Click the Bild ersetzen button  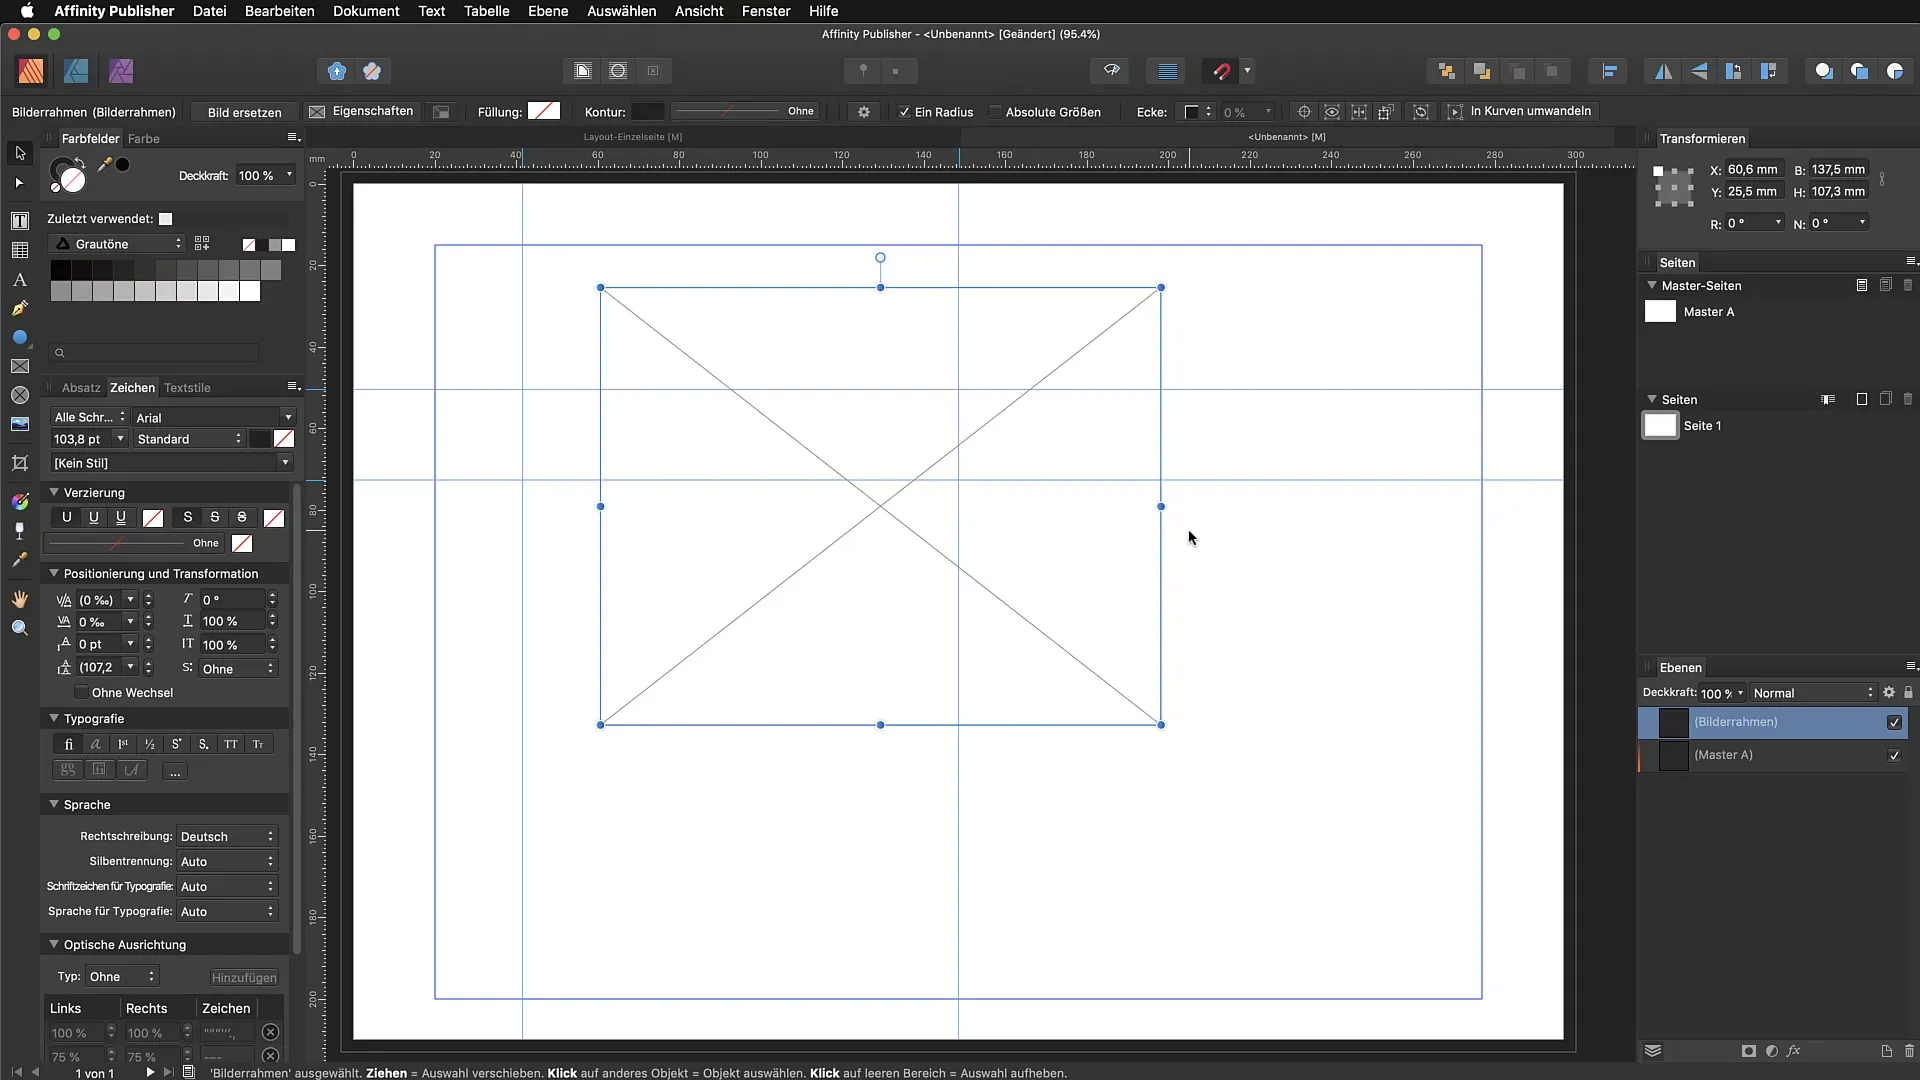[x=244, y=112]
